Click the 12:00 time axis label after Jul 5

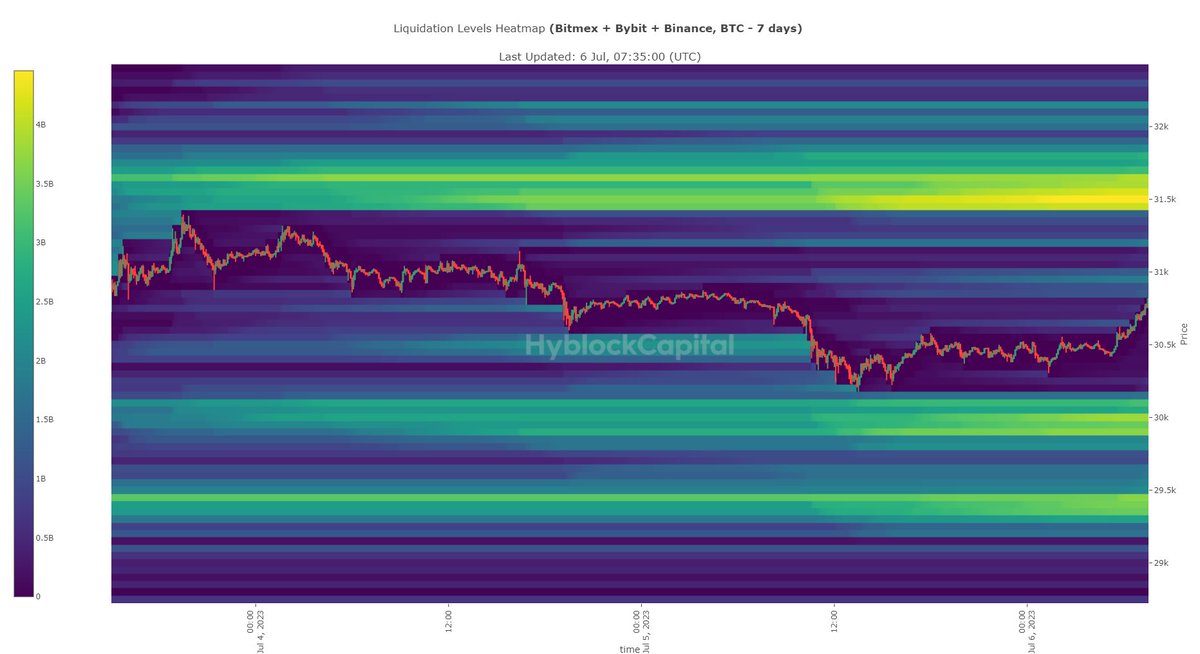click(x=835, y=619)
